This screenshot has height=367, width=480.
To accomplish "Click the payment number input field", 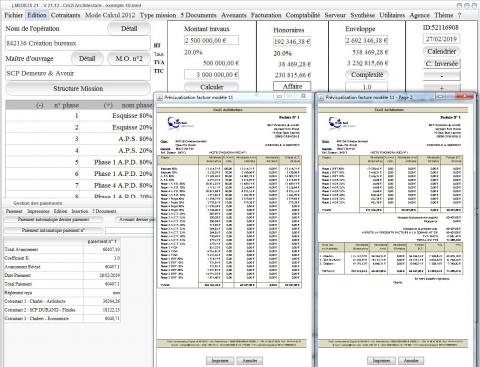I will 129,230.
